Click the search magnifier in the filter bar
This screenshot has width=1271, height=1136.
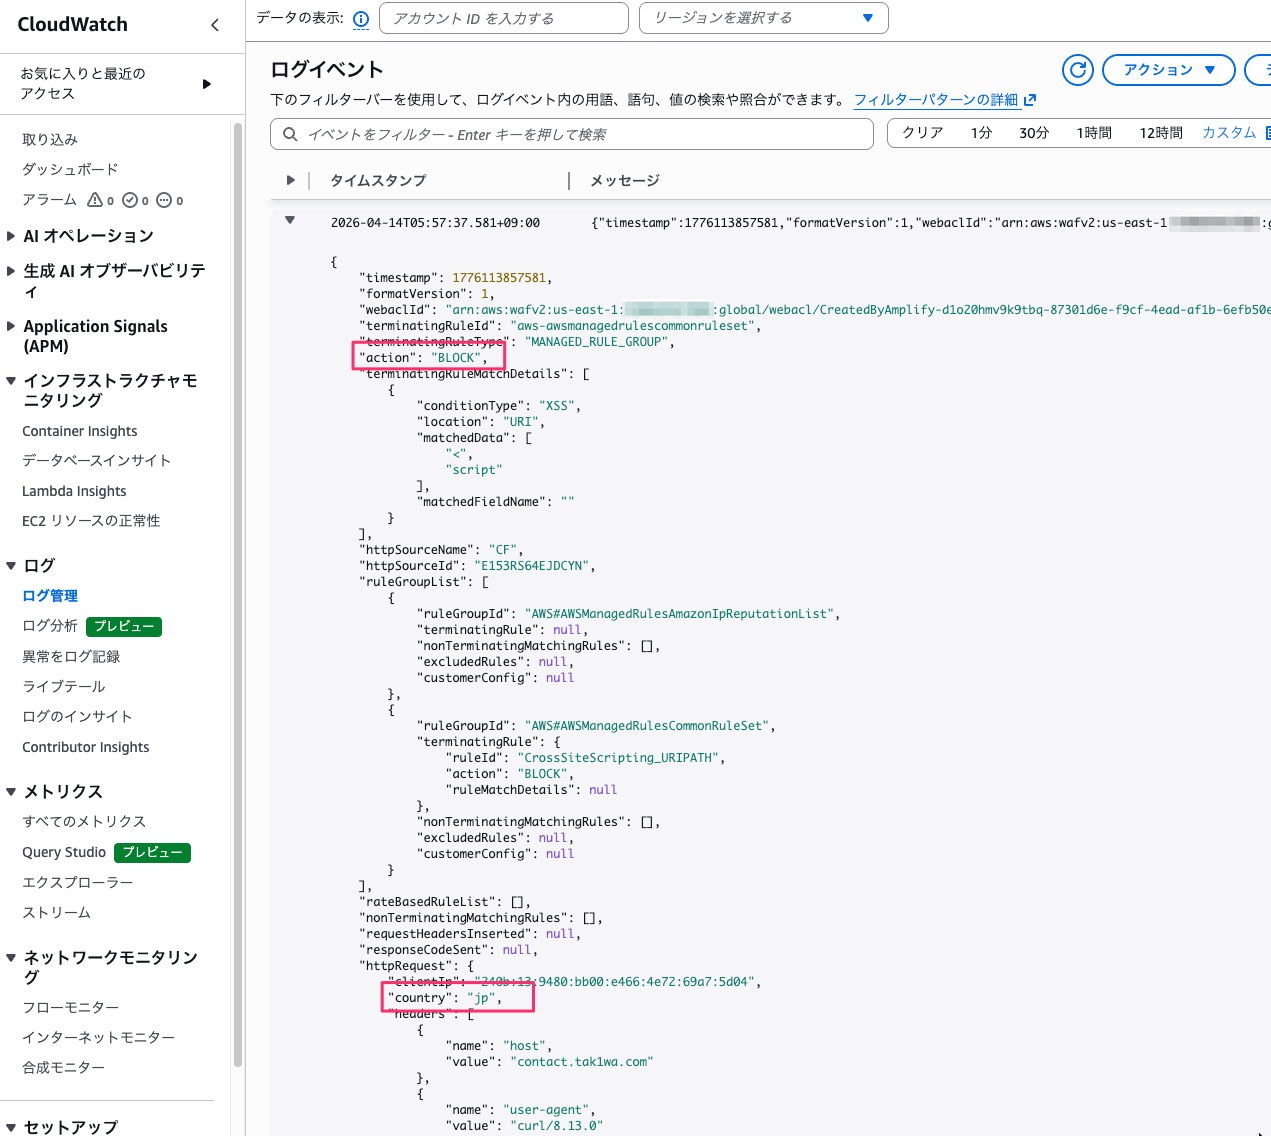coord(290,134)
